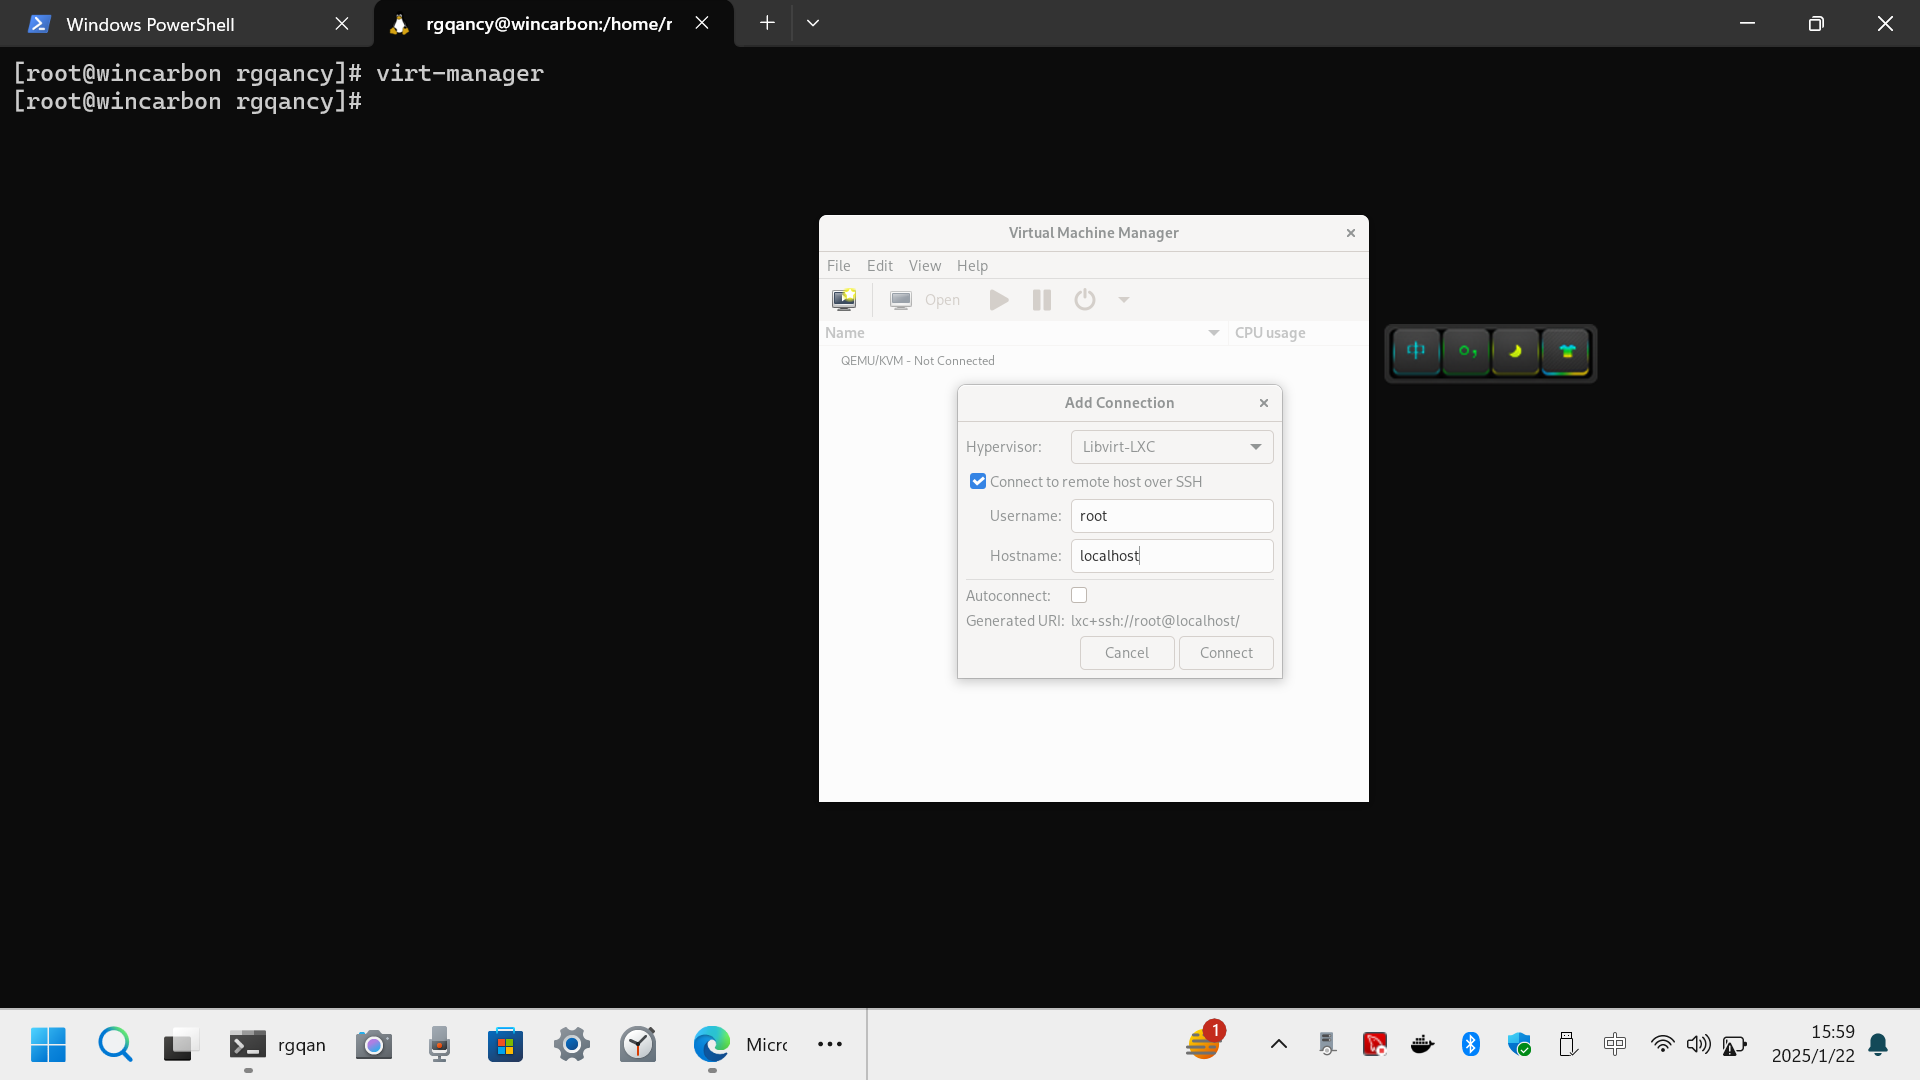Click the new virtual machine toolbar icon
Viewport: 1920px width, 1080px height.
(844, 299)
